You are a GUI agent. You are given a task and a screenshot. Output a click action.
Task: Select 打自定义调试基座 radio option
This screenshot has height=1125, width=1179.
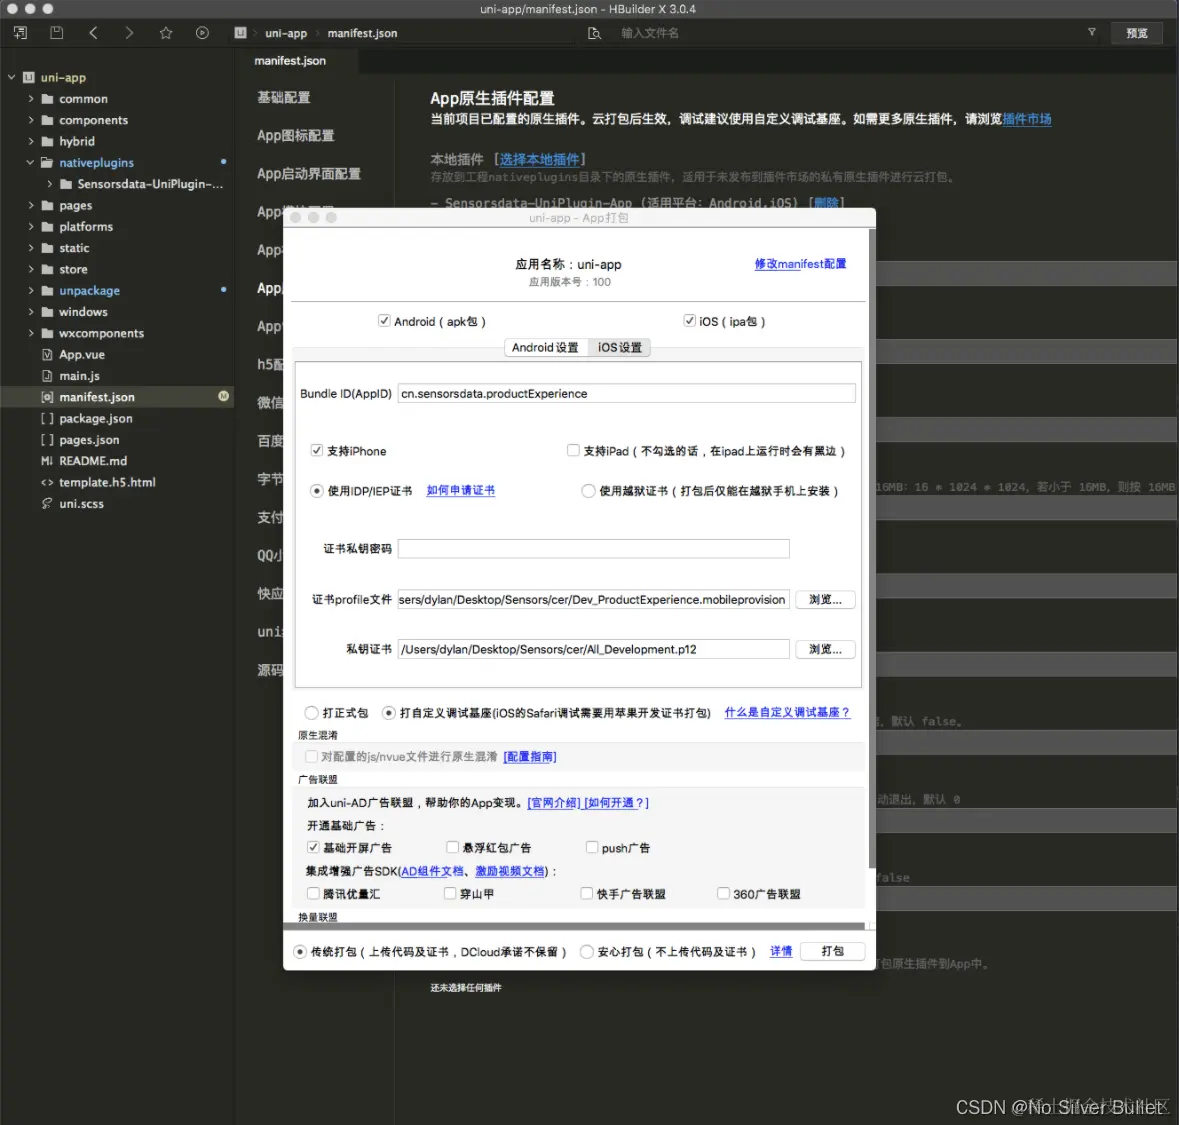pos(389,713)
